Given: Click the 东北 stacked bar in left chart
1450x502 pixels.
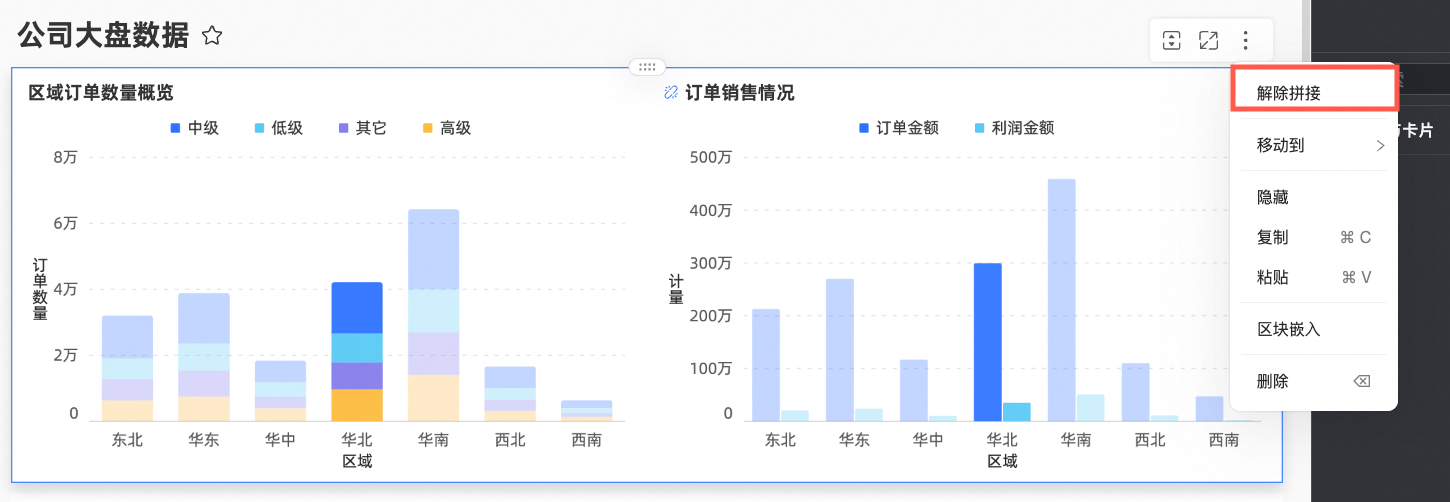Looking at the screenshot, I should click(127, 368).
